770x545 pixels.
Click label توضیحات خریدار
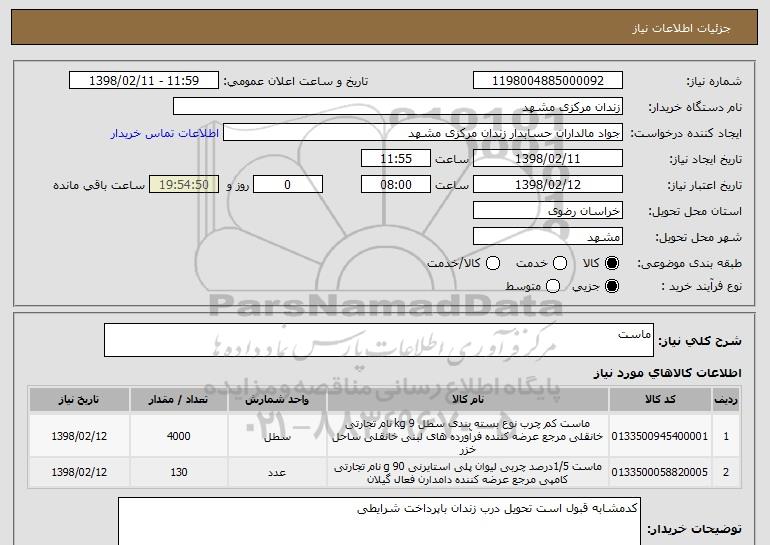(x=694, y=529)
